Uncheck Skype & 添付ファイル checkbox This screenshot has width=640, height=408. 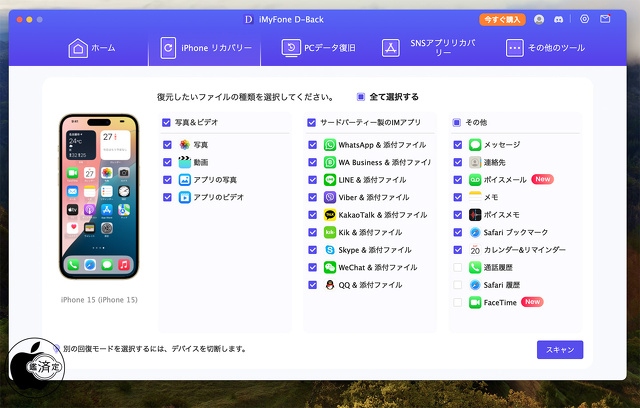[x=313, y=250]
